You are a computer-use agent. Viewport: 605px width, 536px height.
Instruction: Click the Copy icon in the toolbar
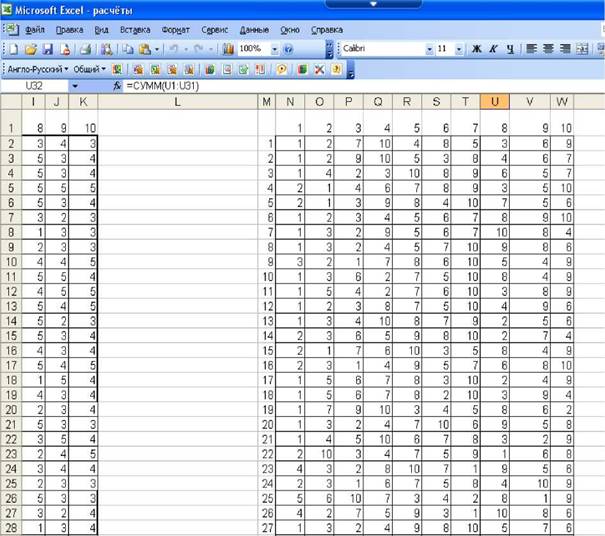pos(128,49)
